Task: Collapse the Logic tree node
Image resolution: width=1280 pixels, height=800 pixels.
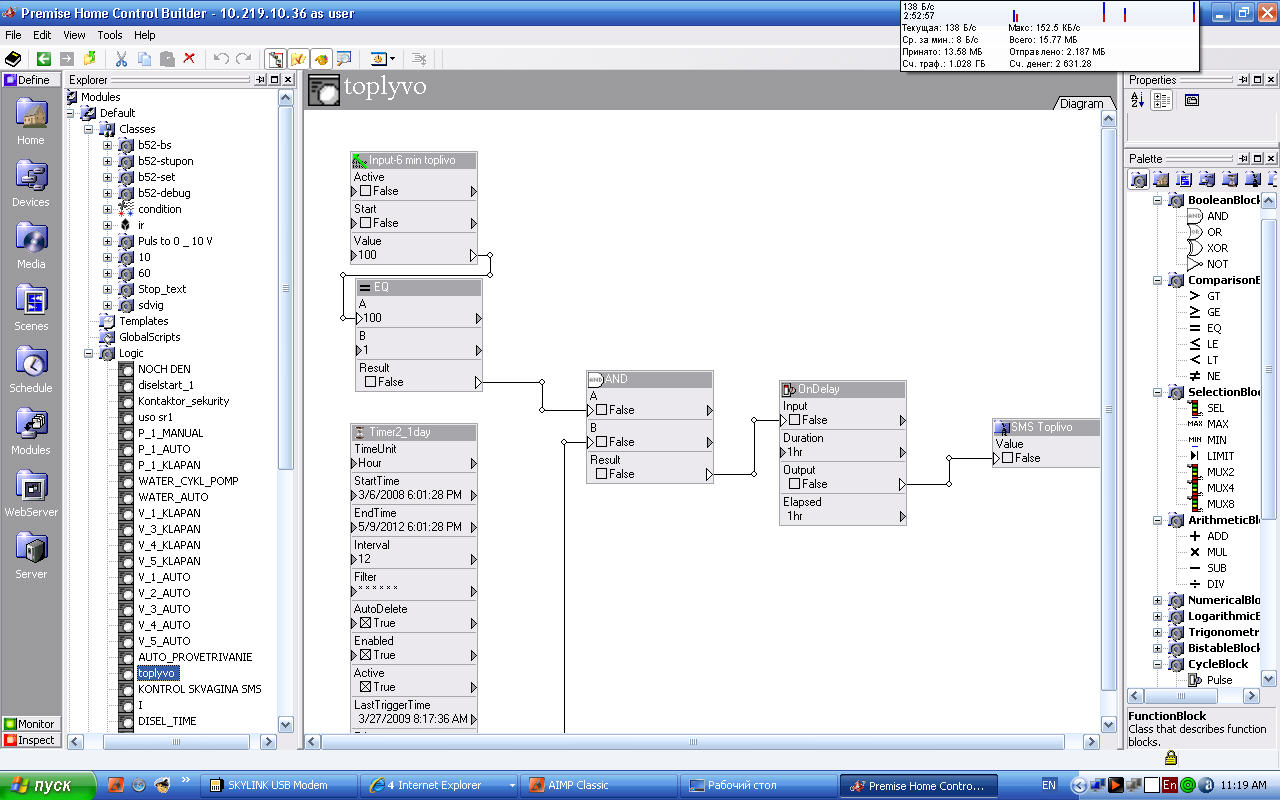Action: pyautogui.click(x=90, y=353)
